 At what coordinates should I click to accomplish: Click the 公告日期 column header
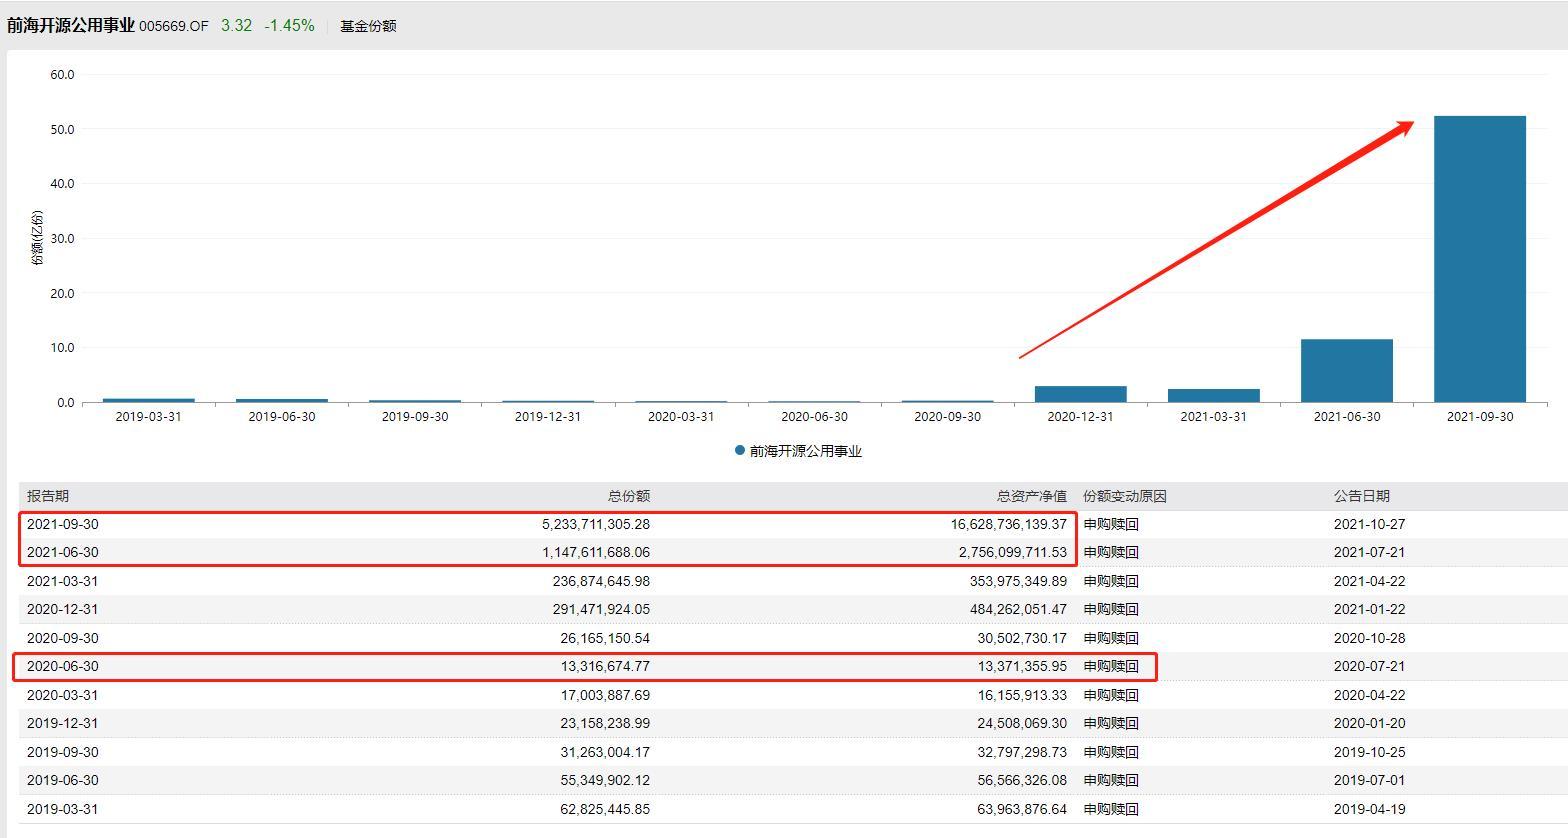(x=1361, y=496)
